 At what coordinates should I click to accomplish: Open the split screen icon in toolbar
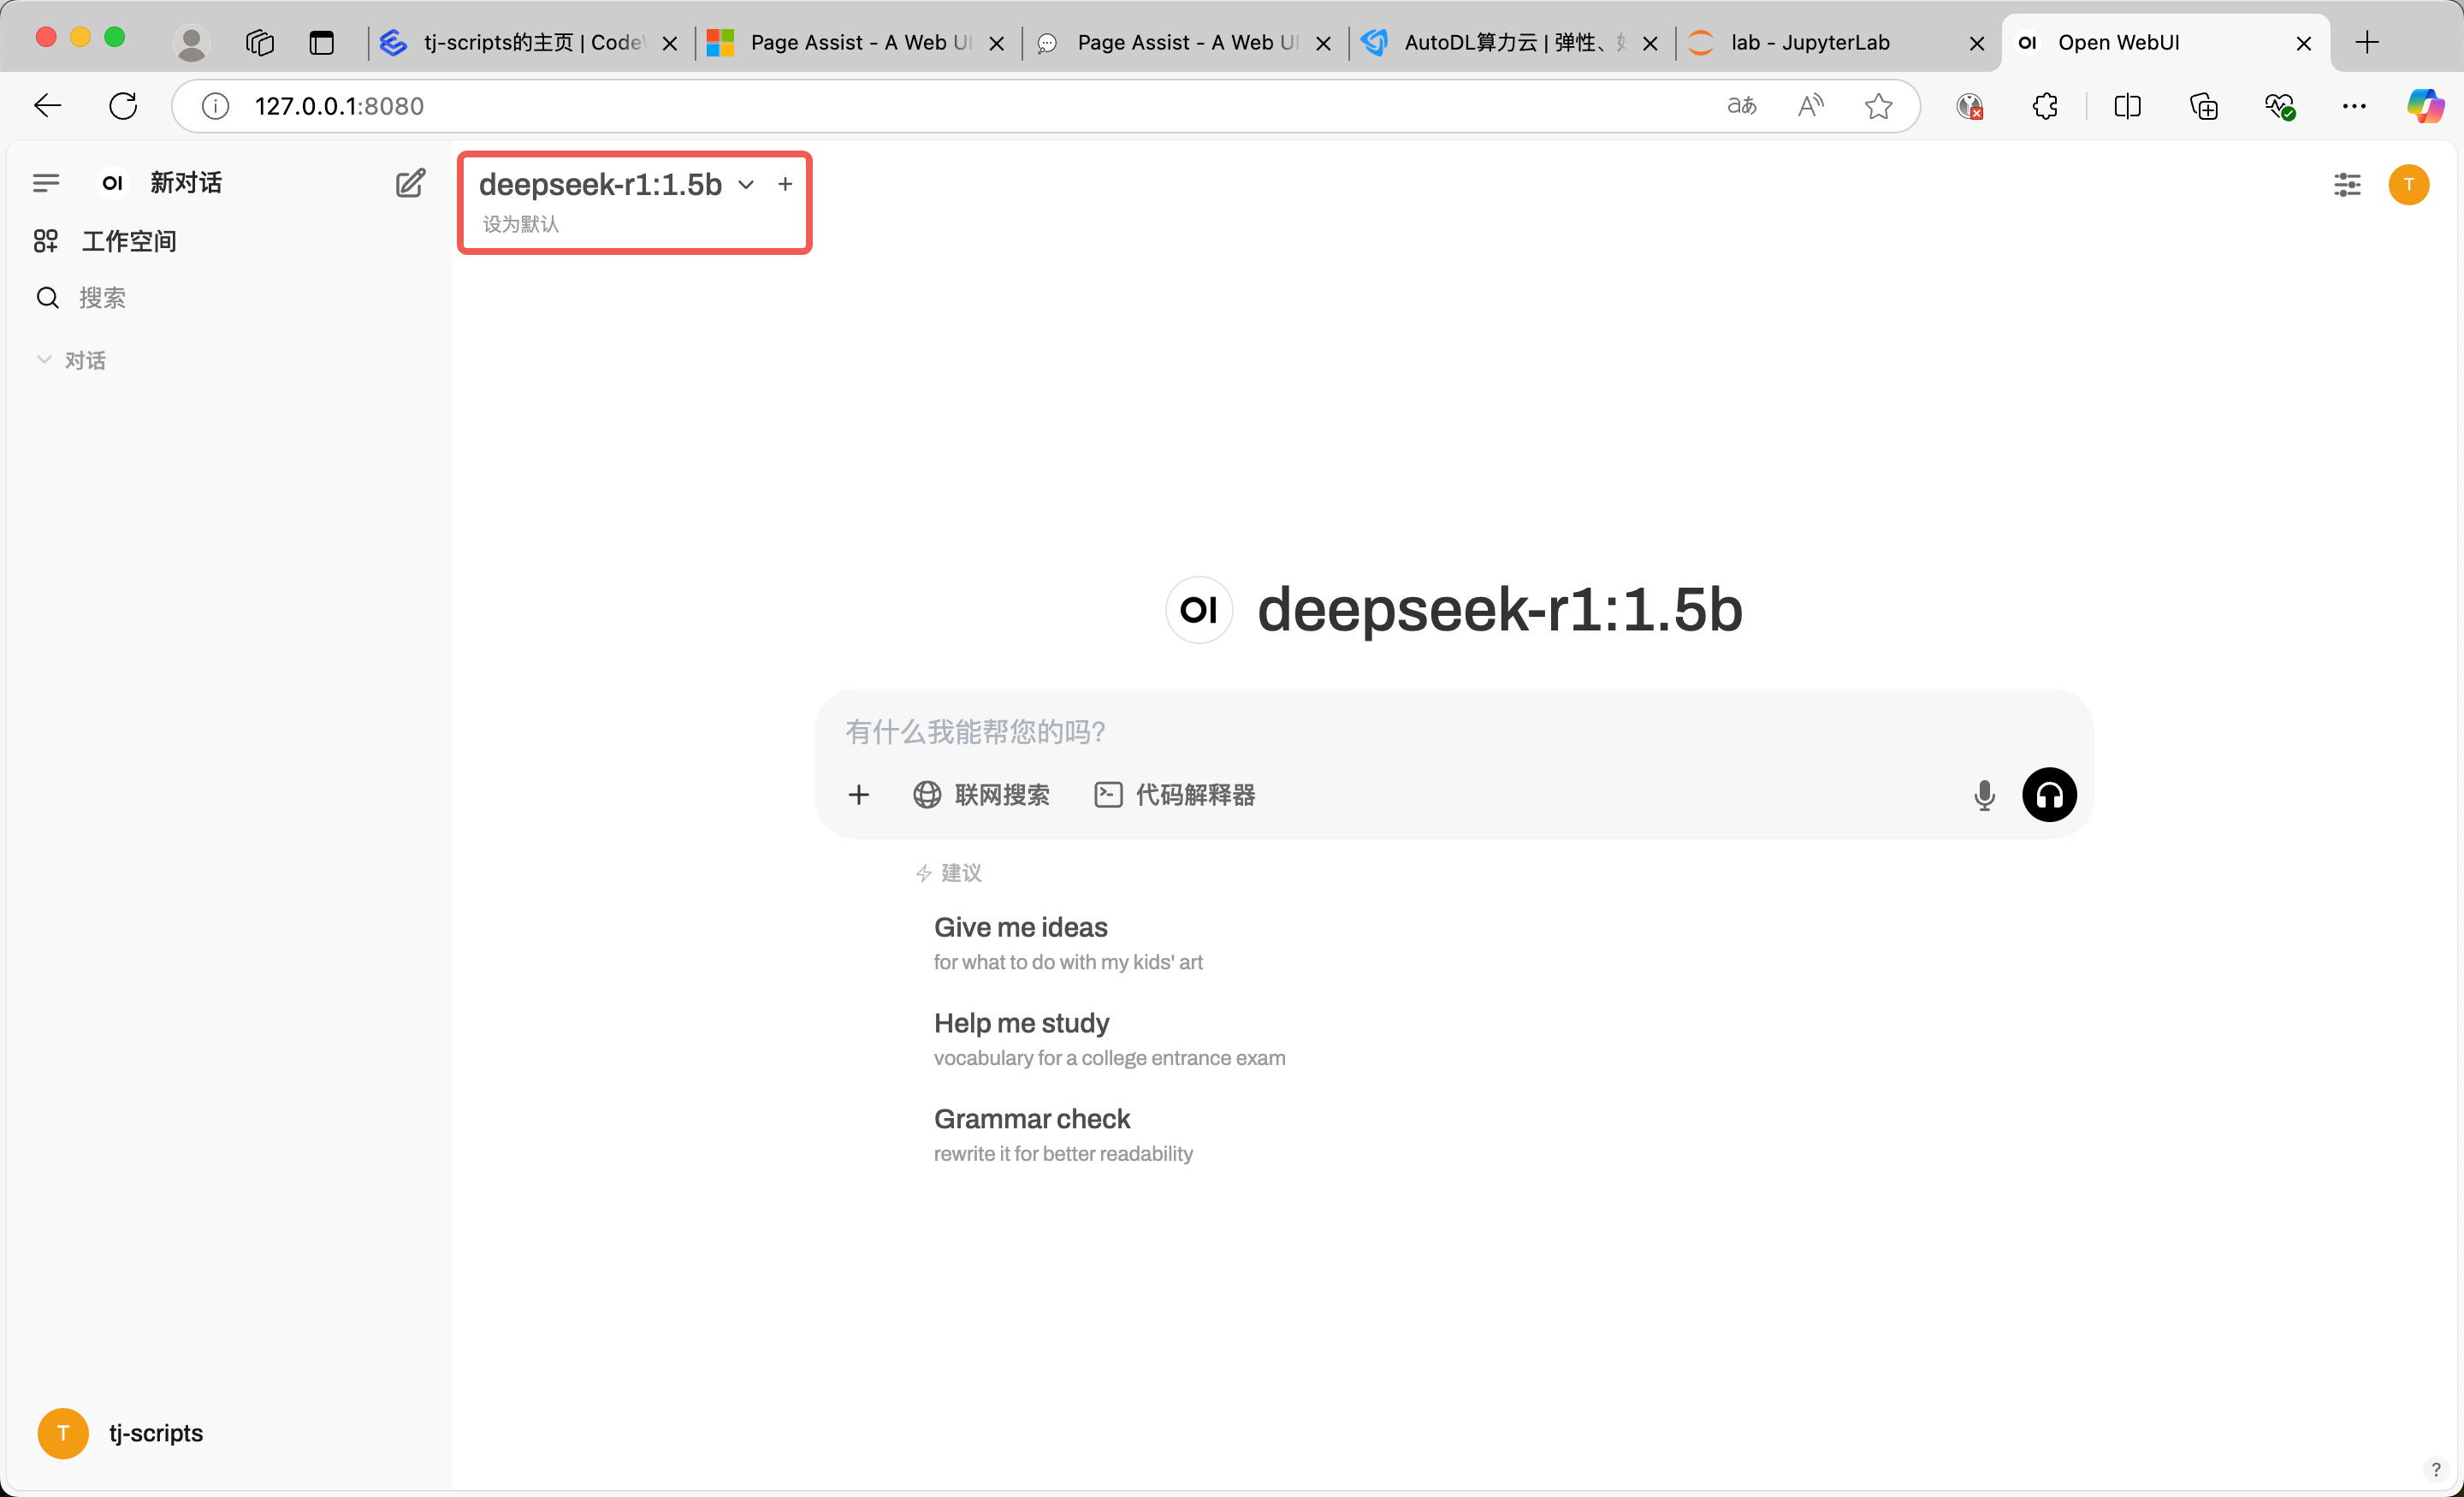[x=2127, y=106]
